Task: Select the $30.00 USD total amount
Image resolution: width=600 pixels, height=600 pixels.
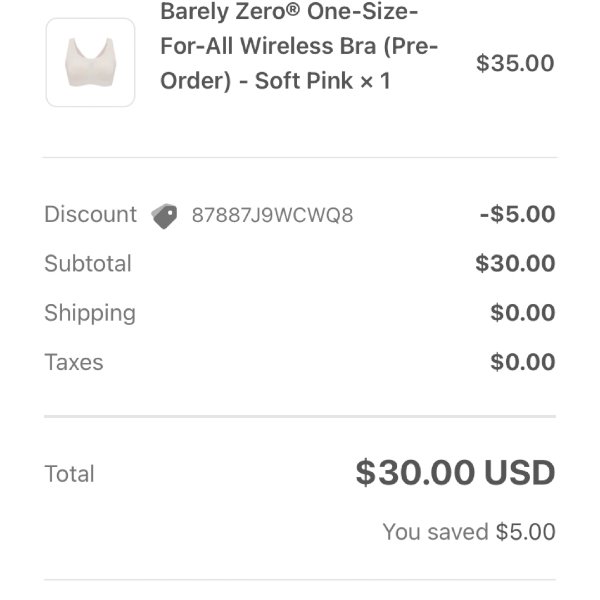Action: [455, 473]
